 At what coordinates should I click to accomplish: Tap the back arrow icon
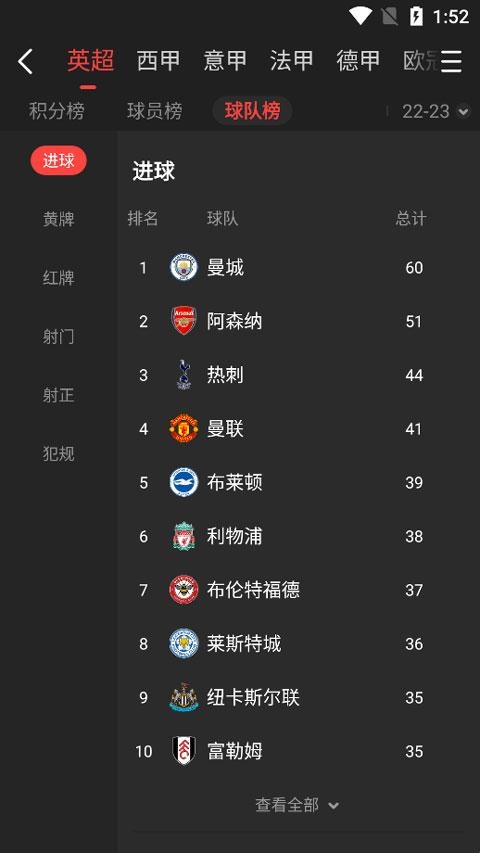click(x=25, y=61)
